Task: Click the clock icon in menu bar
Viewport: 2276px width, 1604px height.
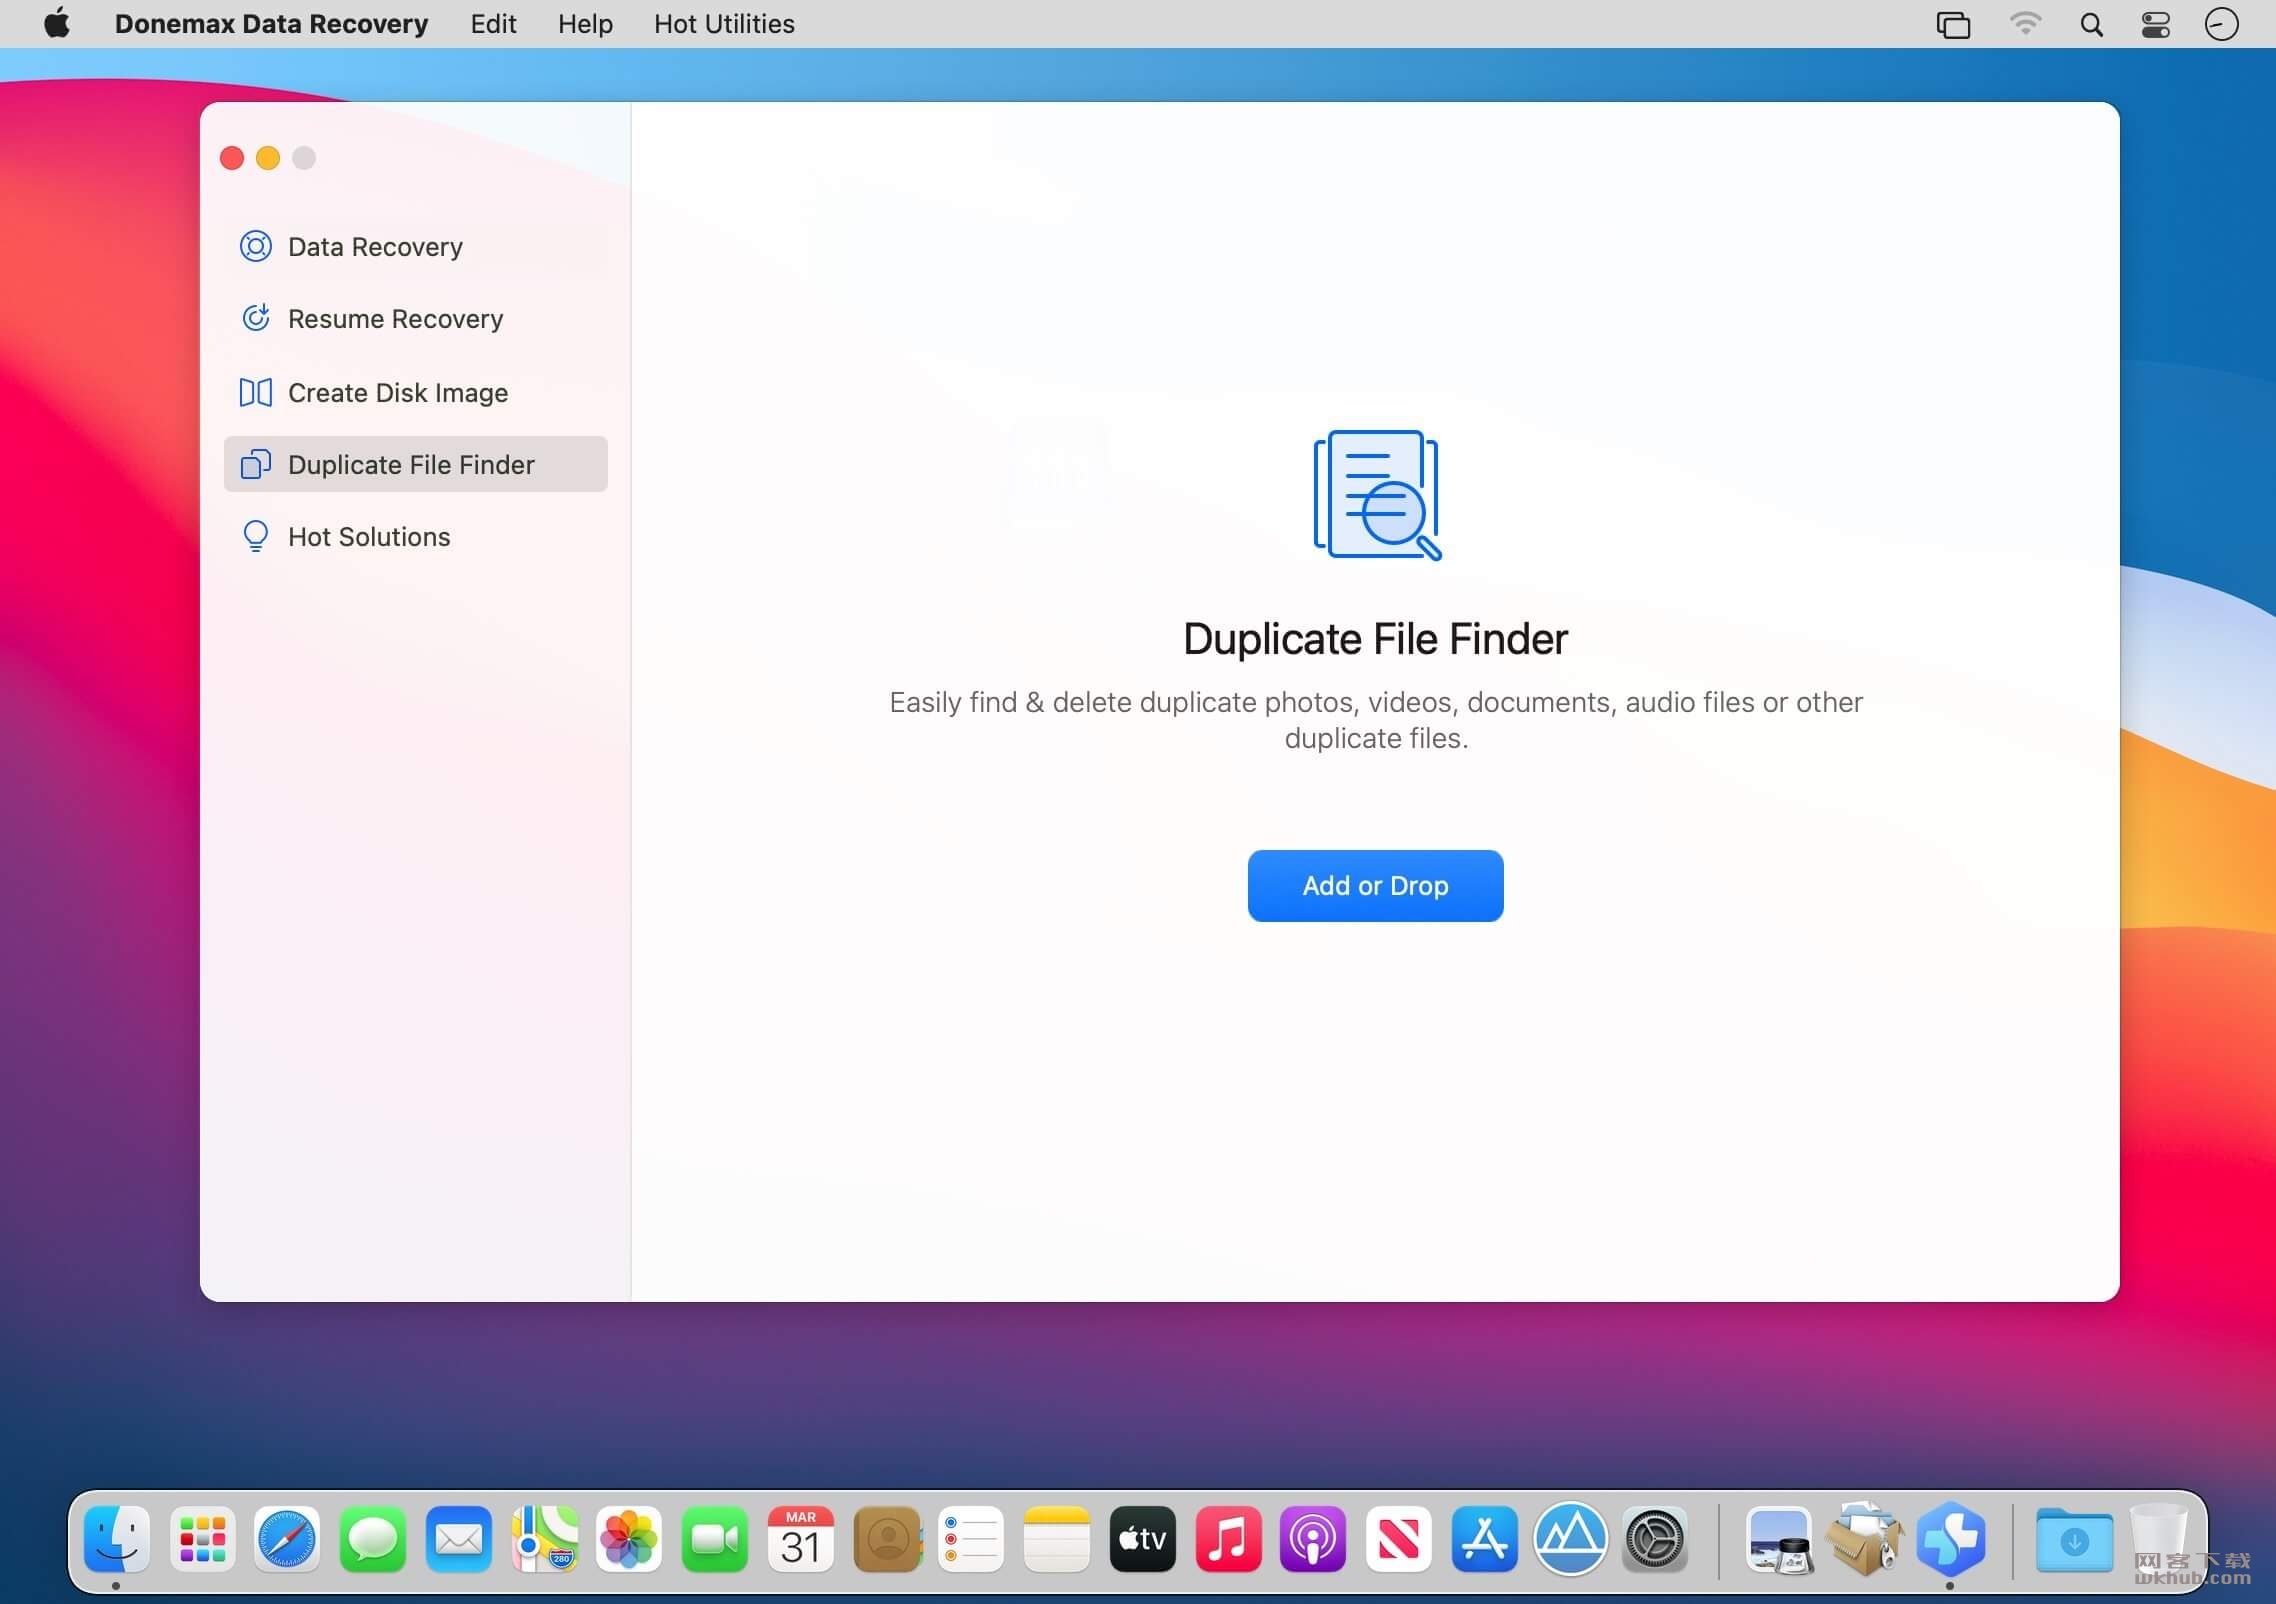Action: pos(2221,24)
